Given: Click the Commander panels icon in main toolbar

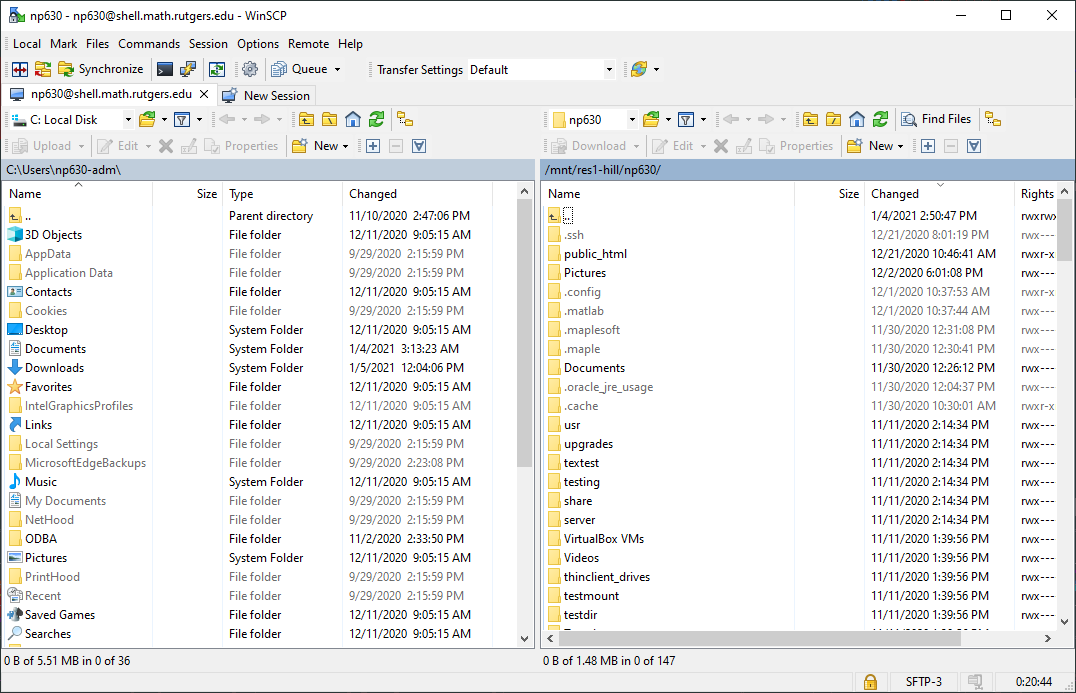Looking at the screenshot, I should pyautogui.click(x=20, y=69).
